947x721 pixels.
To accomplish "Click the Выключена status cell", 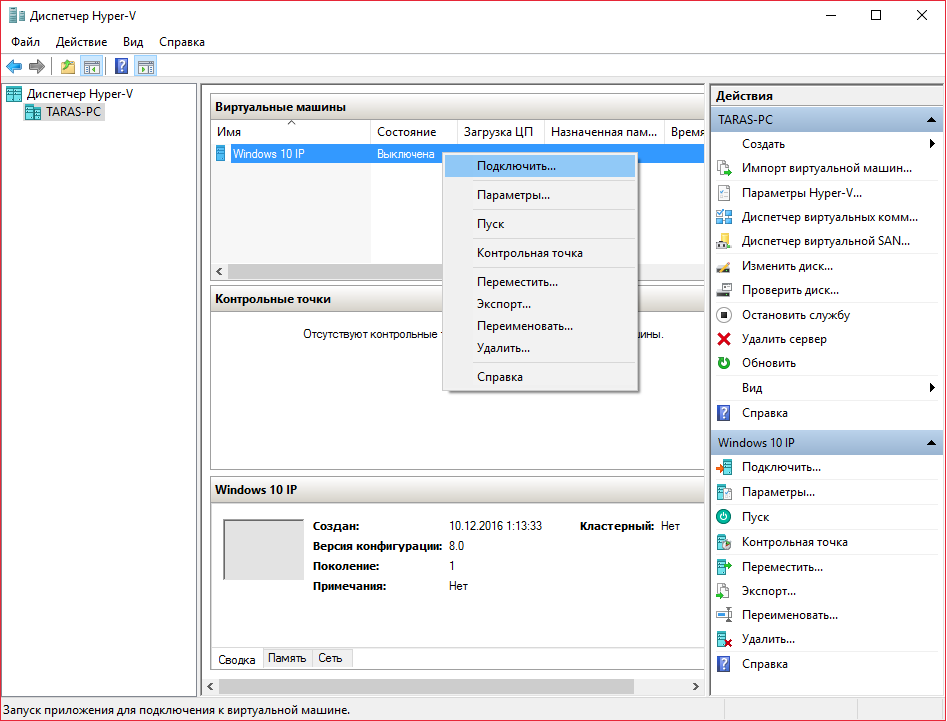I will [x=406, y=154].
